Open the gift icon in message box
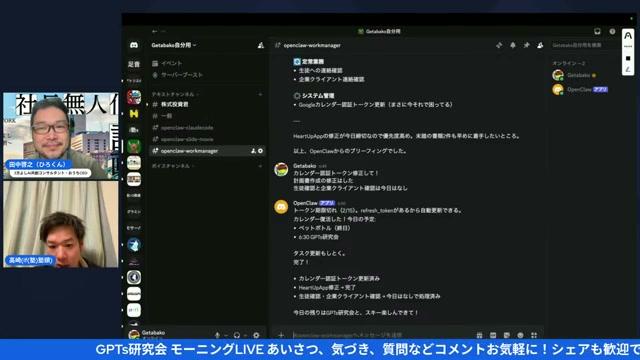Screen dimensions: 640x360 [x=480, y=335]
